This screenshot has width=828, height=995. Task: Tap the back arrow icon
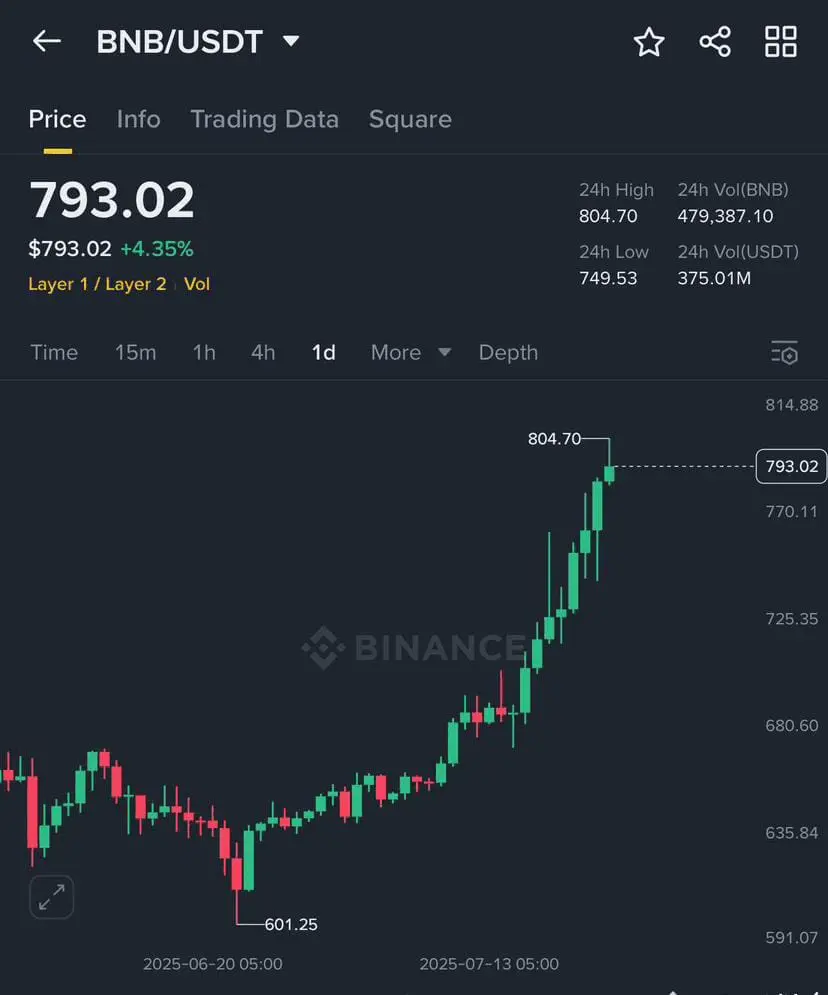point(47,41)
